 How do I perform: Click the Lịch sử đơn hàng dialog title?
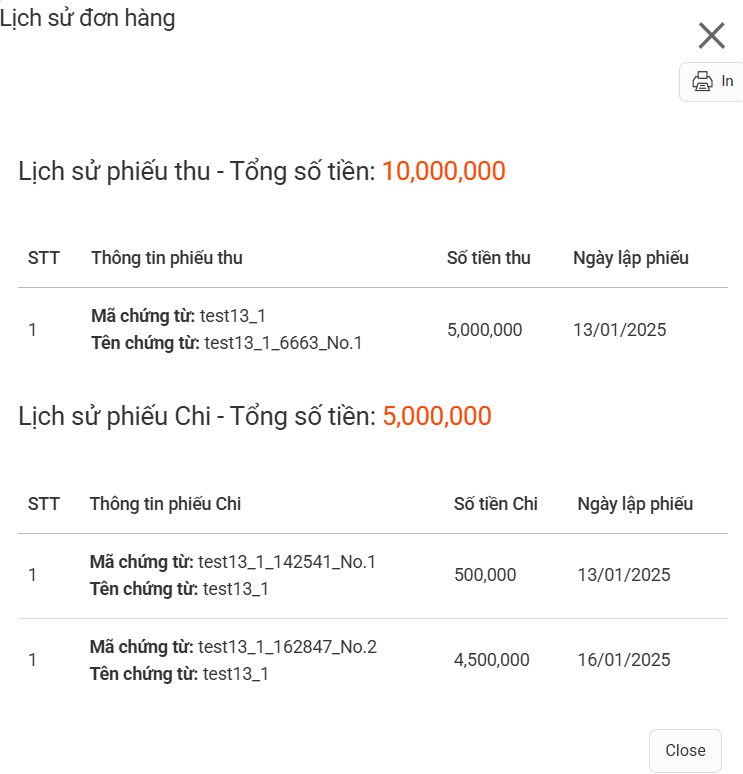(87, 19)
